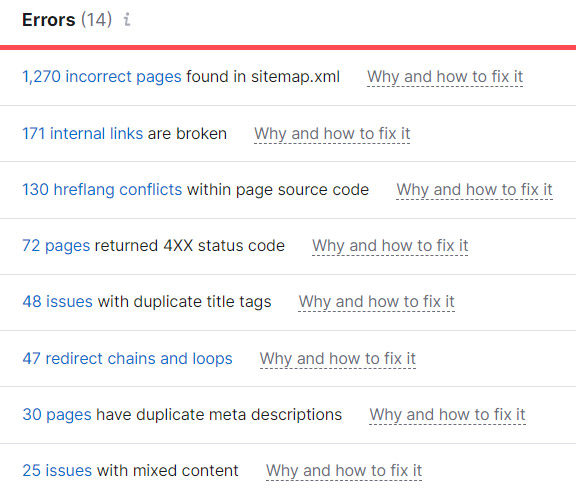Select the text "have duplicate meta descriptions"
Screen dimensions: 576x496
click(219, 414)
